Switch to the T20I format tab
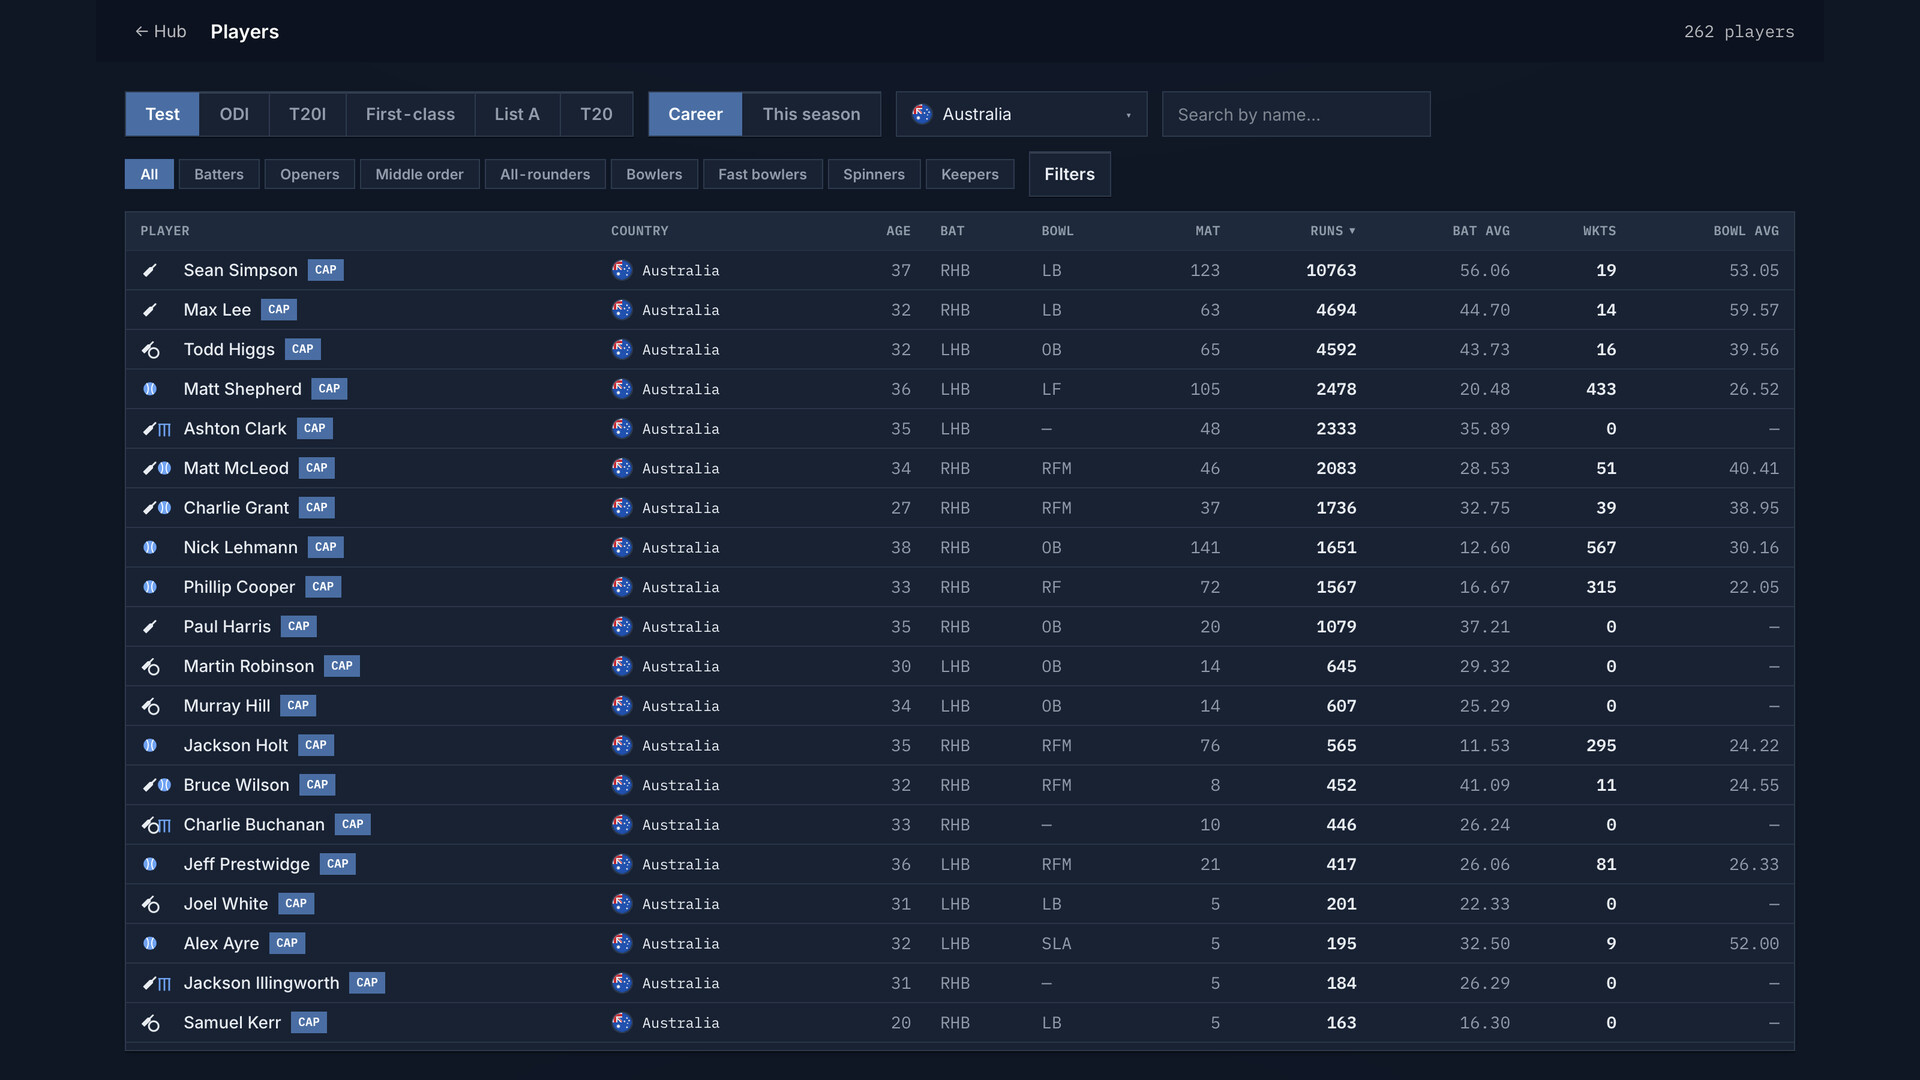Screen dimensions: 1920x1080 [307, 114]
